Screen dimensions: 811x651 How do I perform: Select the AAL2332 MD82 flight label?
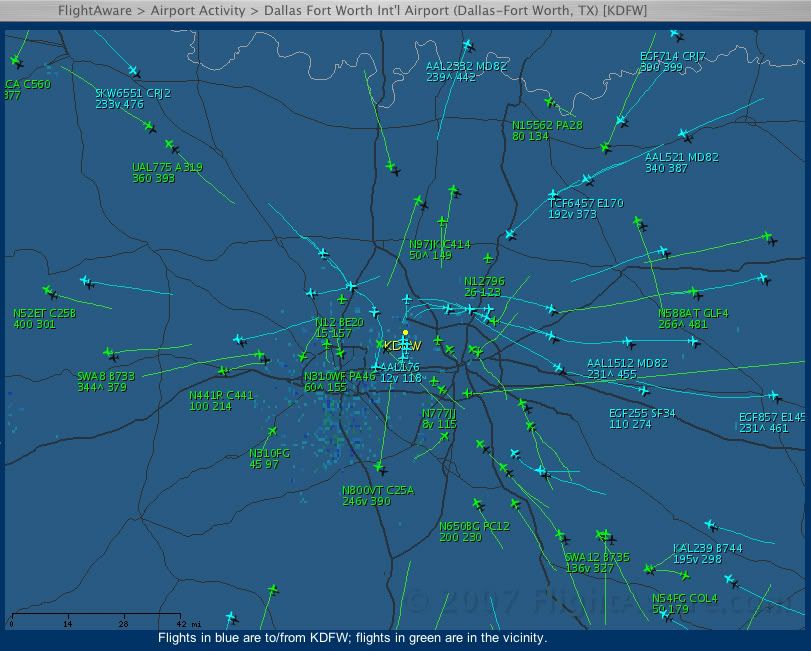point(466,71)
